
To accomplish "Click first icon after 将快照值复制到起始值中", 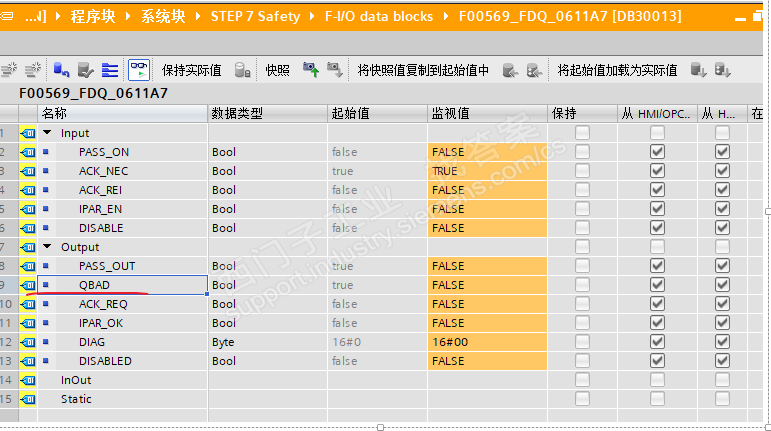I will 510,70.
